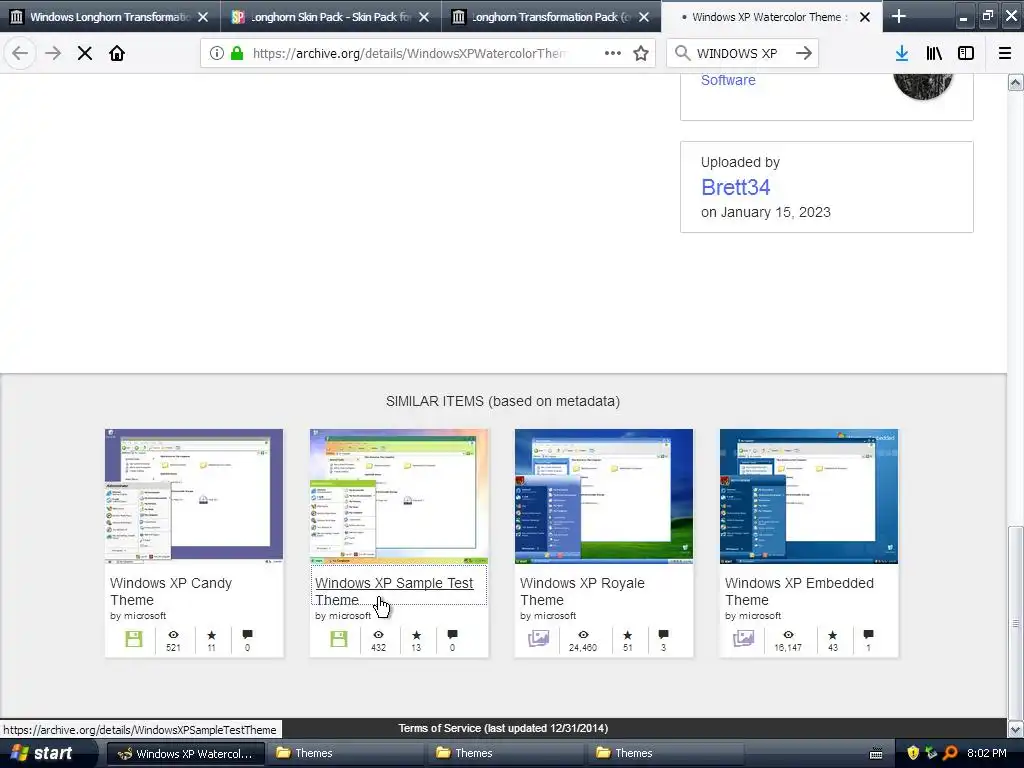The width and height of the screenshot is (1024, 768).
Task: Select the Windows XP Watercolor Theme tab
Action: (772, 17)
